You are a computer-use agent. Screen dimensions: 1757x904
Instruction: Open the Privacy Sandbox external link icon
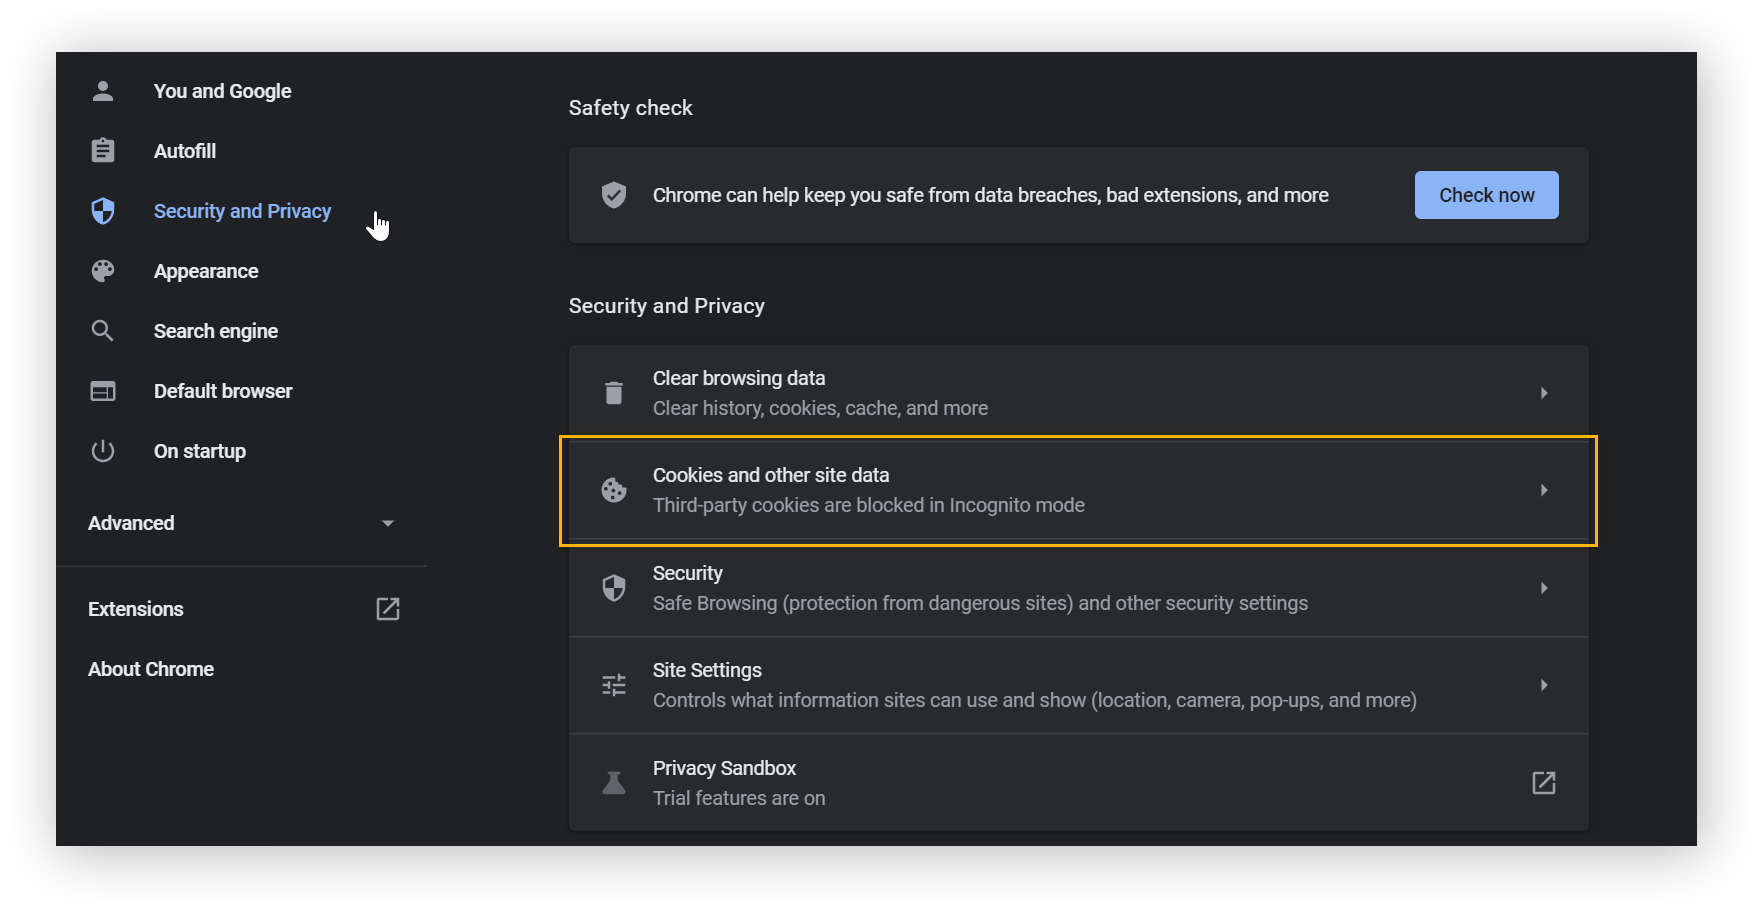[x=1543, y=783]
